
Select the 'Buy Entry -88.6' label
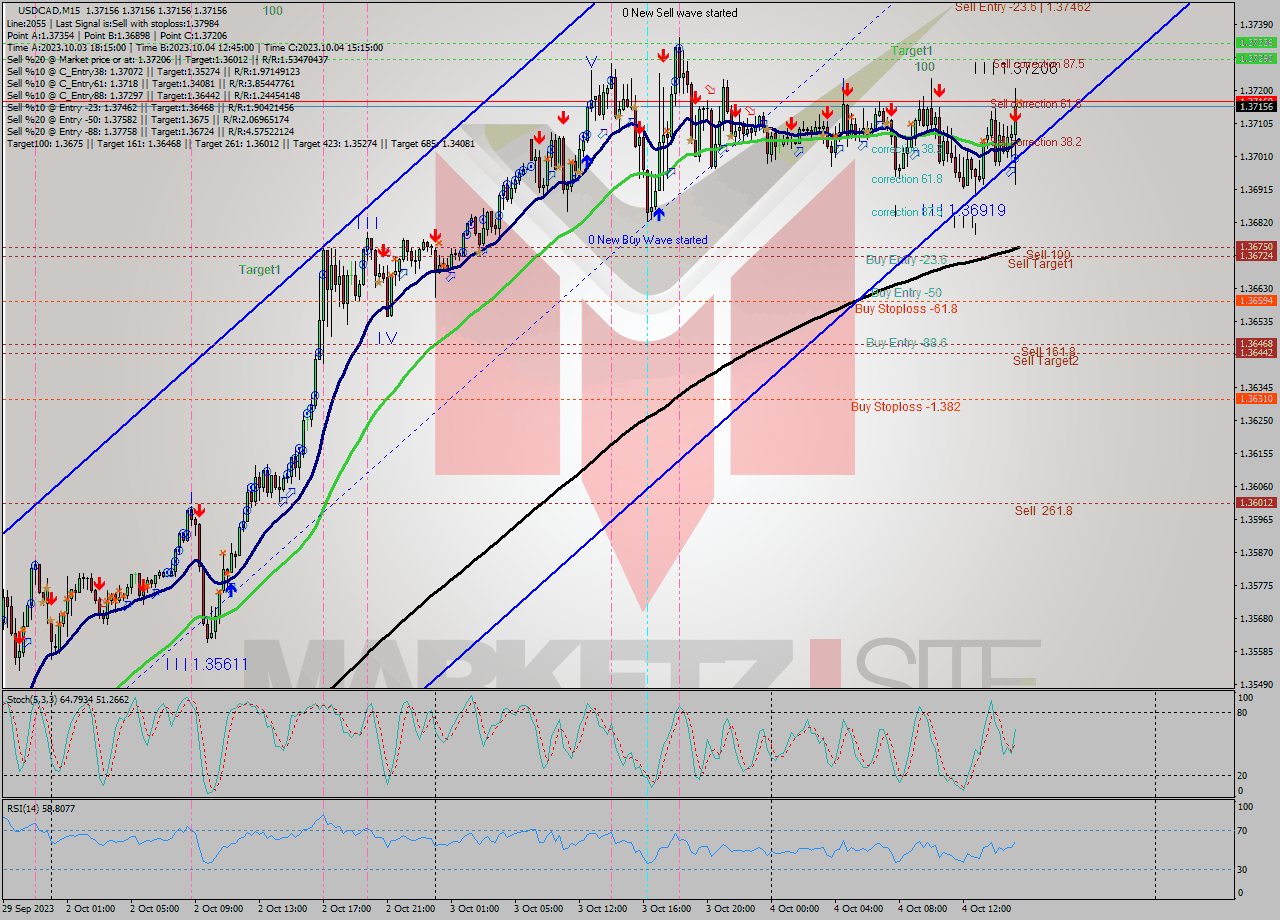click(906, 342)
